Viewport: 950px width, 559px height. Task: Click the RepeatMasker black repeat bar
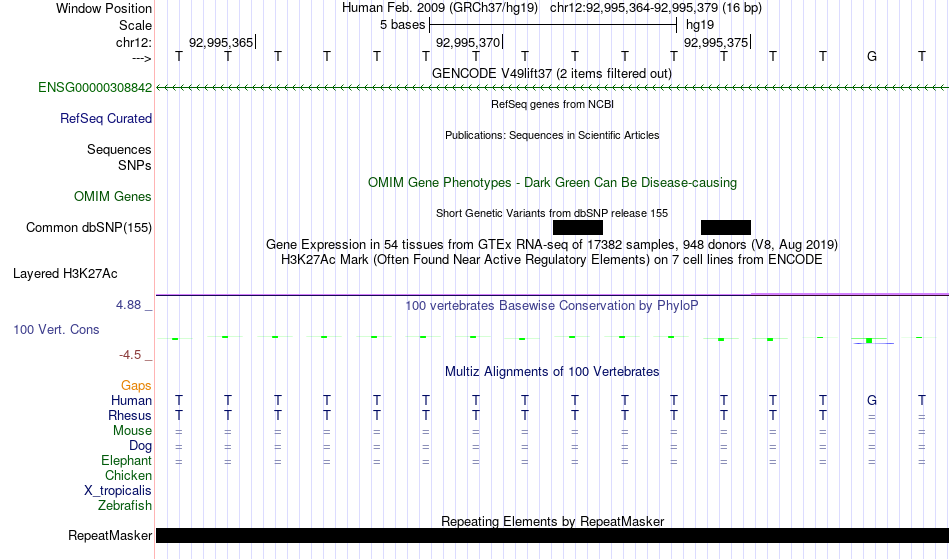pos(552,535)
